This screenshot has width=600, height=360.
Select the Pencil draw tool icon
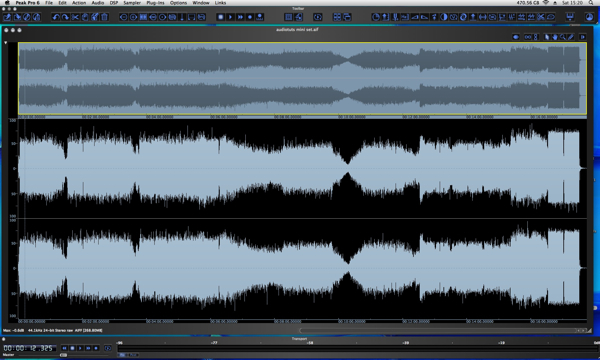coord(571,37)
